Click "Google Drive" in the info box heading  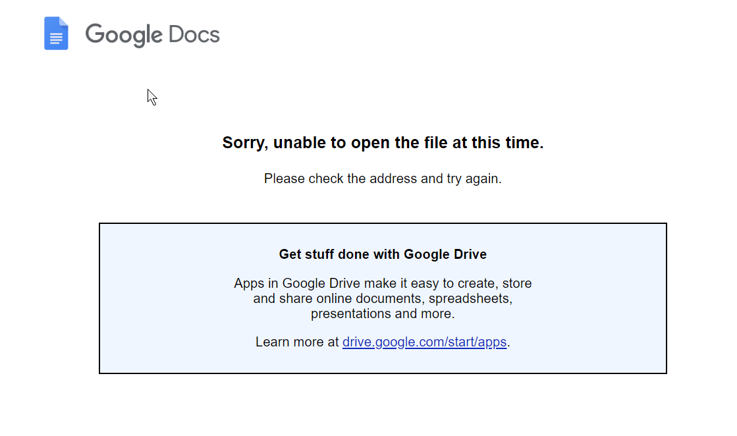[x=443, y=254]
